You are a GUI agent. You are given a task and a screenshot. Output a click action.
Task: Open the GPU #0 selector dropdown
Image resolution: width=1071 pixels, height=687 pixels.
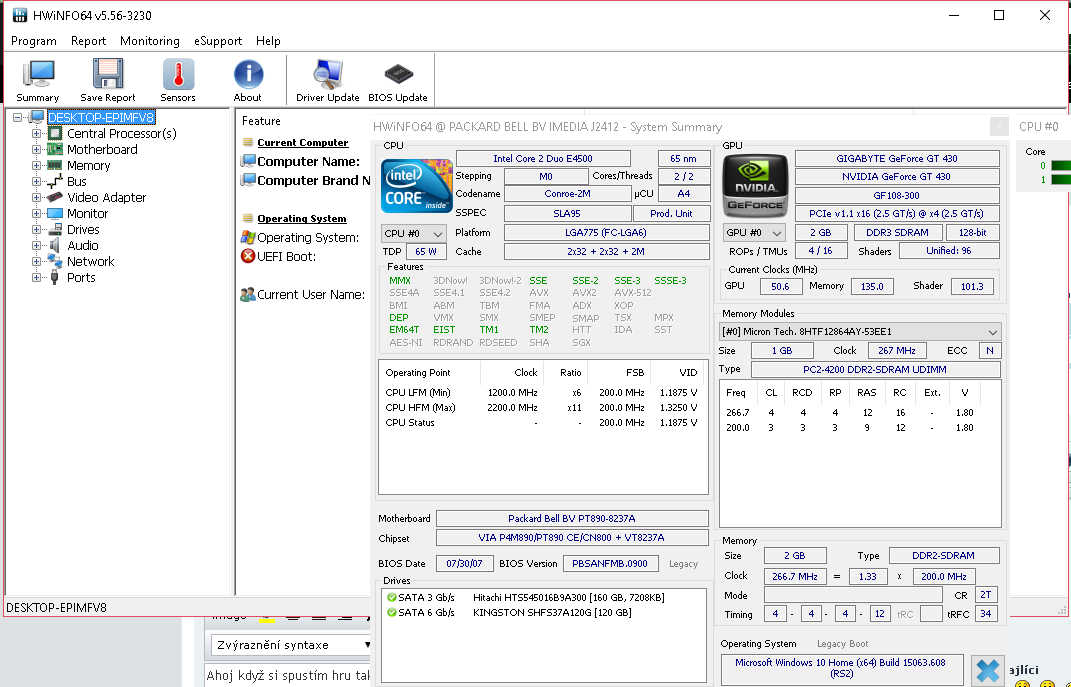pos(753,233)
